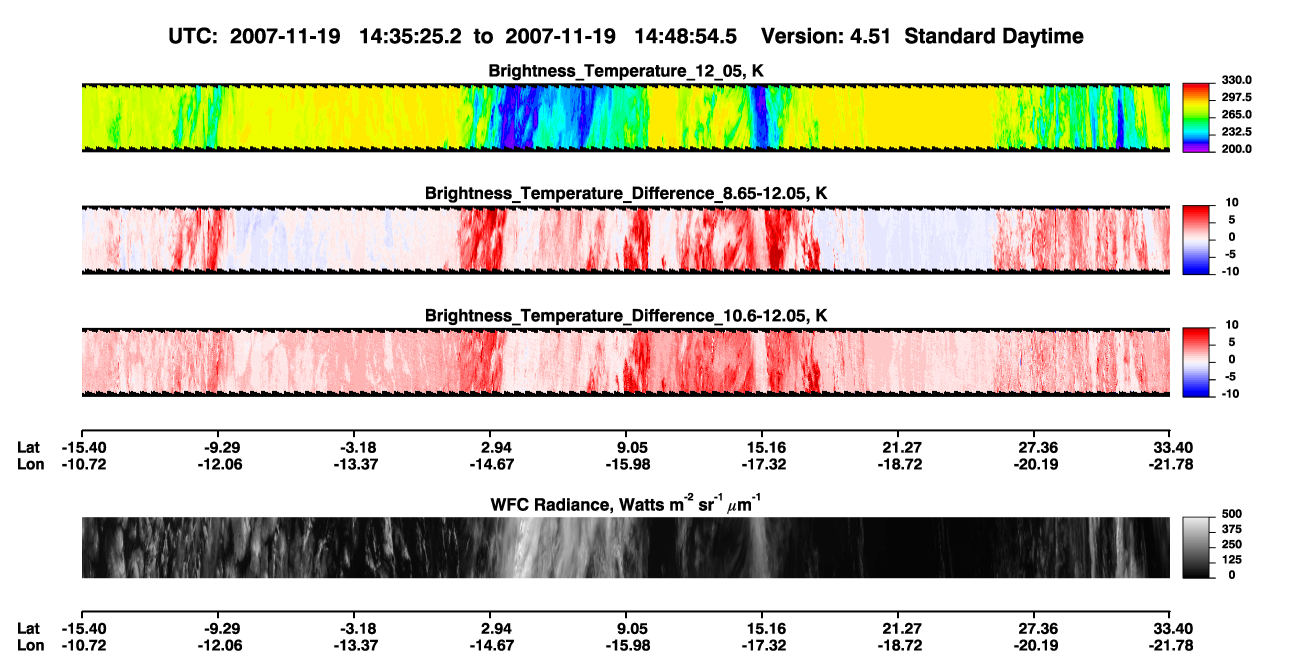Select the grayscale WFC Radiance image strip

coord(625,548)
